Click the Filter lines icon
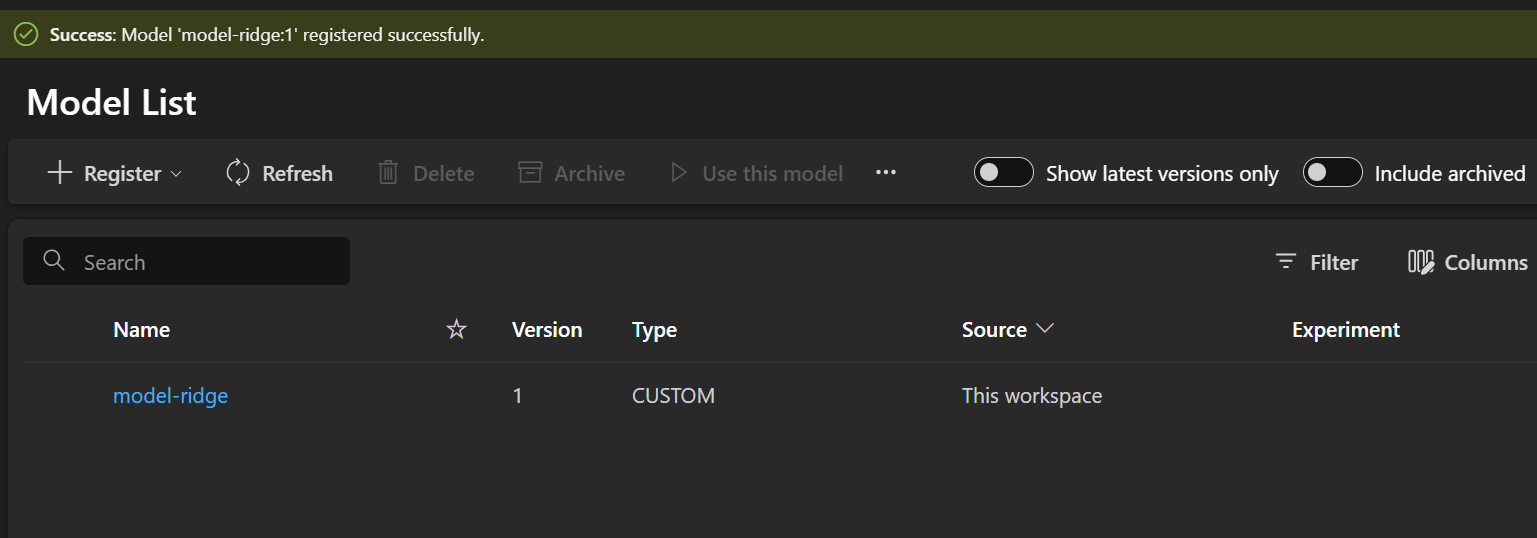The width and height of the screenshot is (1537, 538). pos(1286,262)
